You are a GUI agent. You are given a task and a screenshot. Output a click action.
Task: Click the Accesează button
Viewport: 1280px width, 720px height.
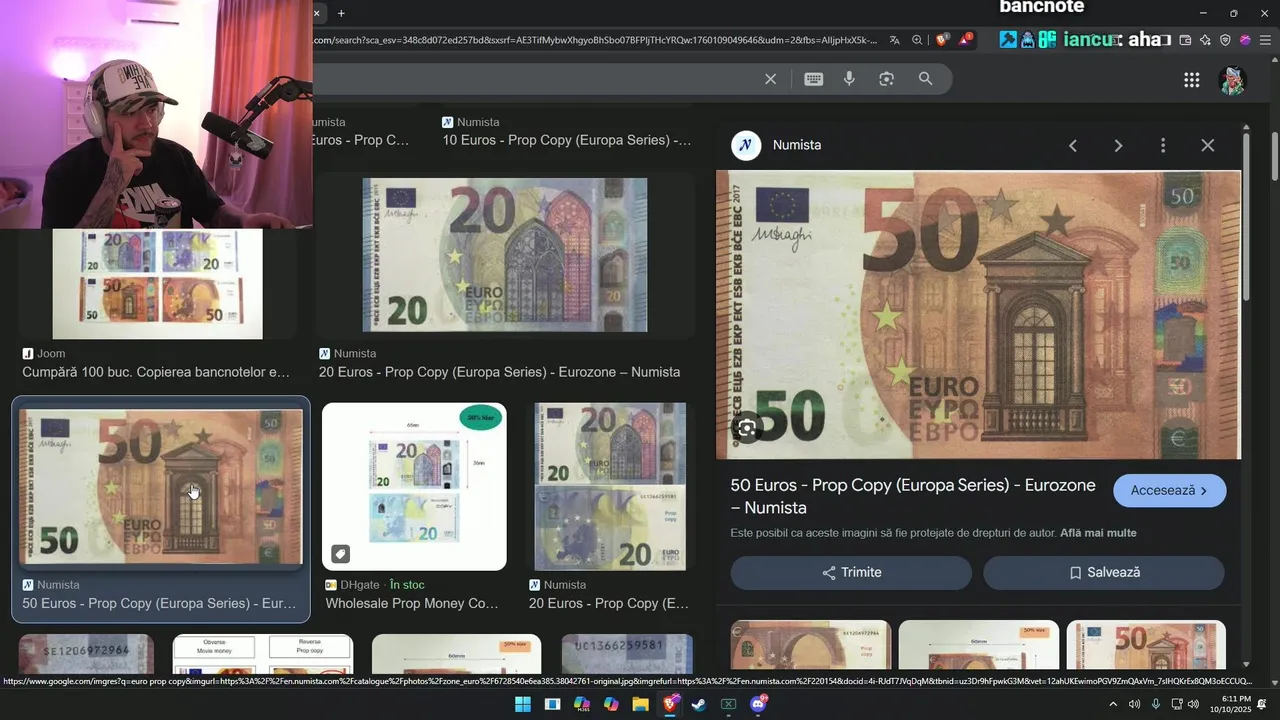coord(1169,491)
